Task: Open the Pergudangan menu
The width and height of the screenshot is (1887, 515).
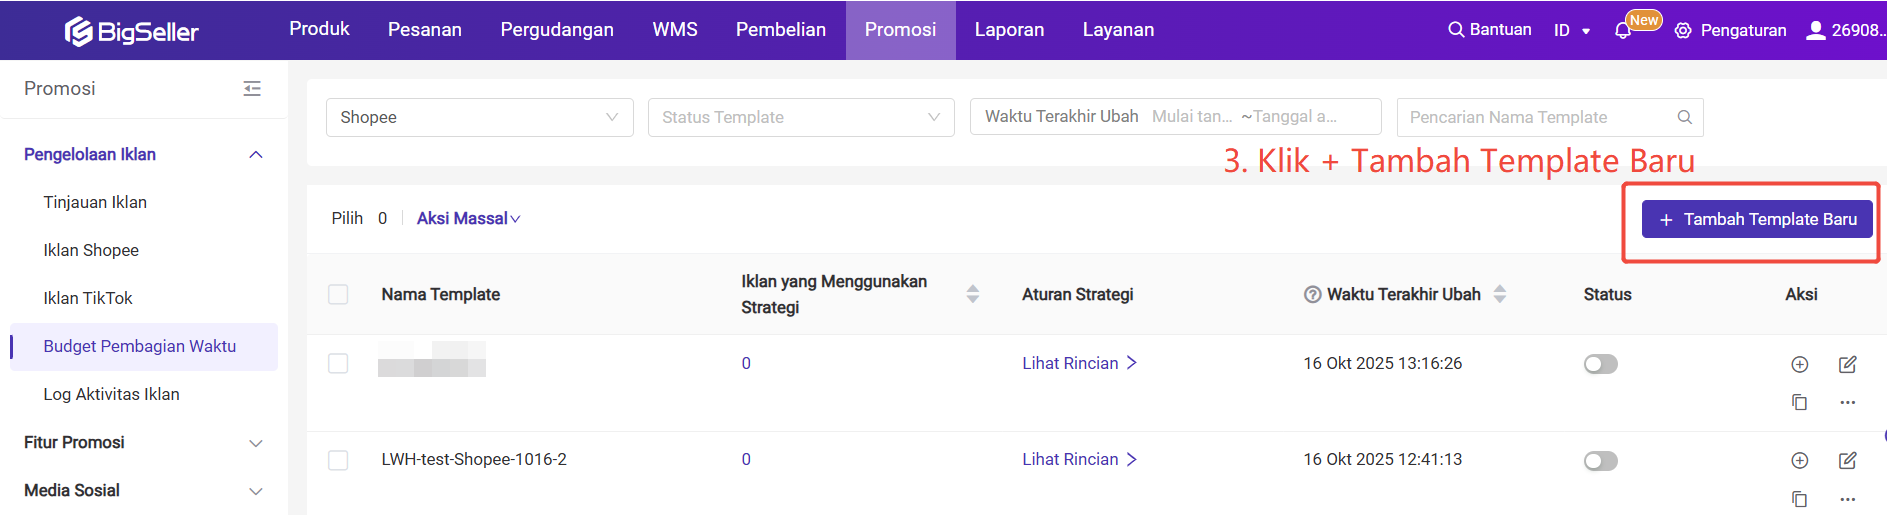Action: click(556, 30)
